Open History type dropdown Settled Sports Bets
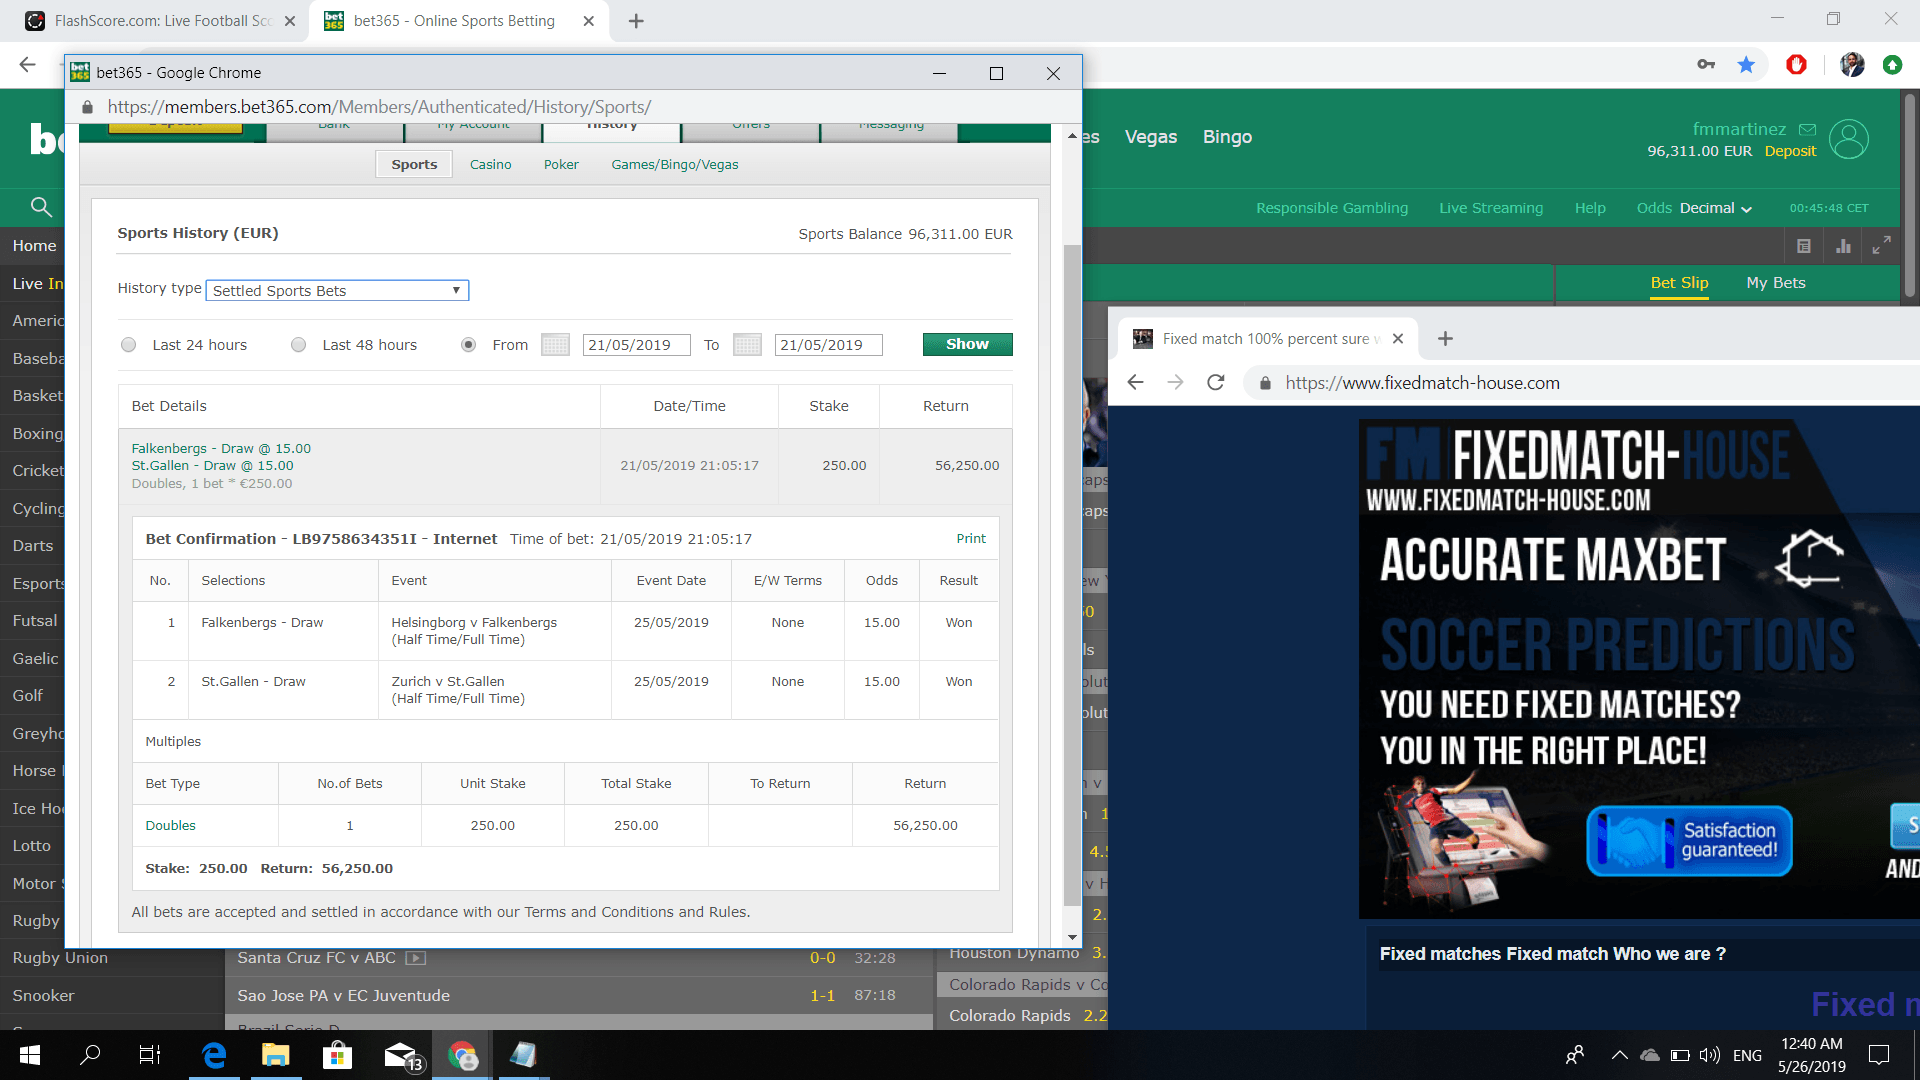1920x1080 pixels. (x=337, y=291)
